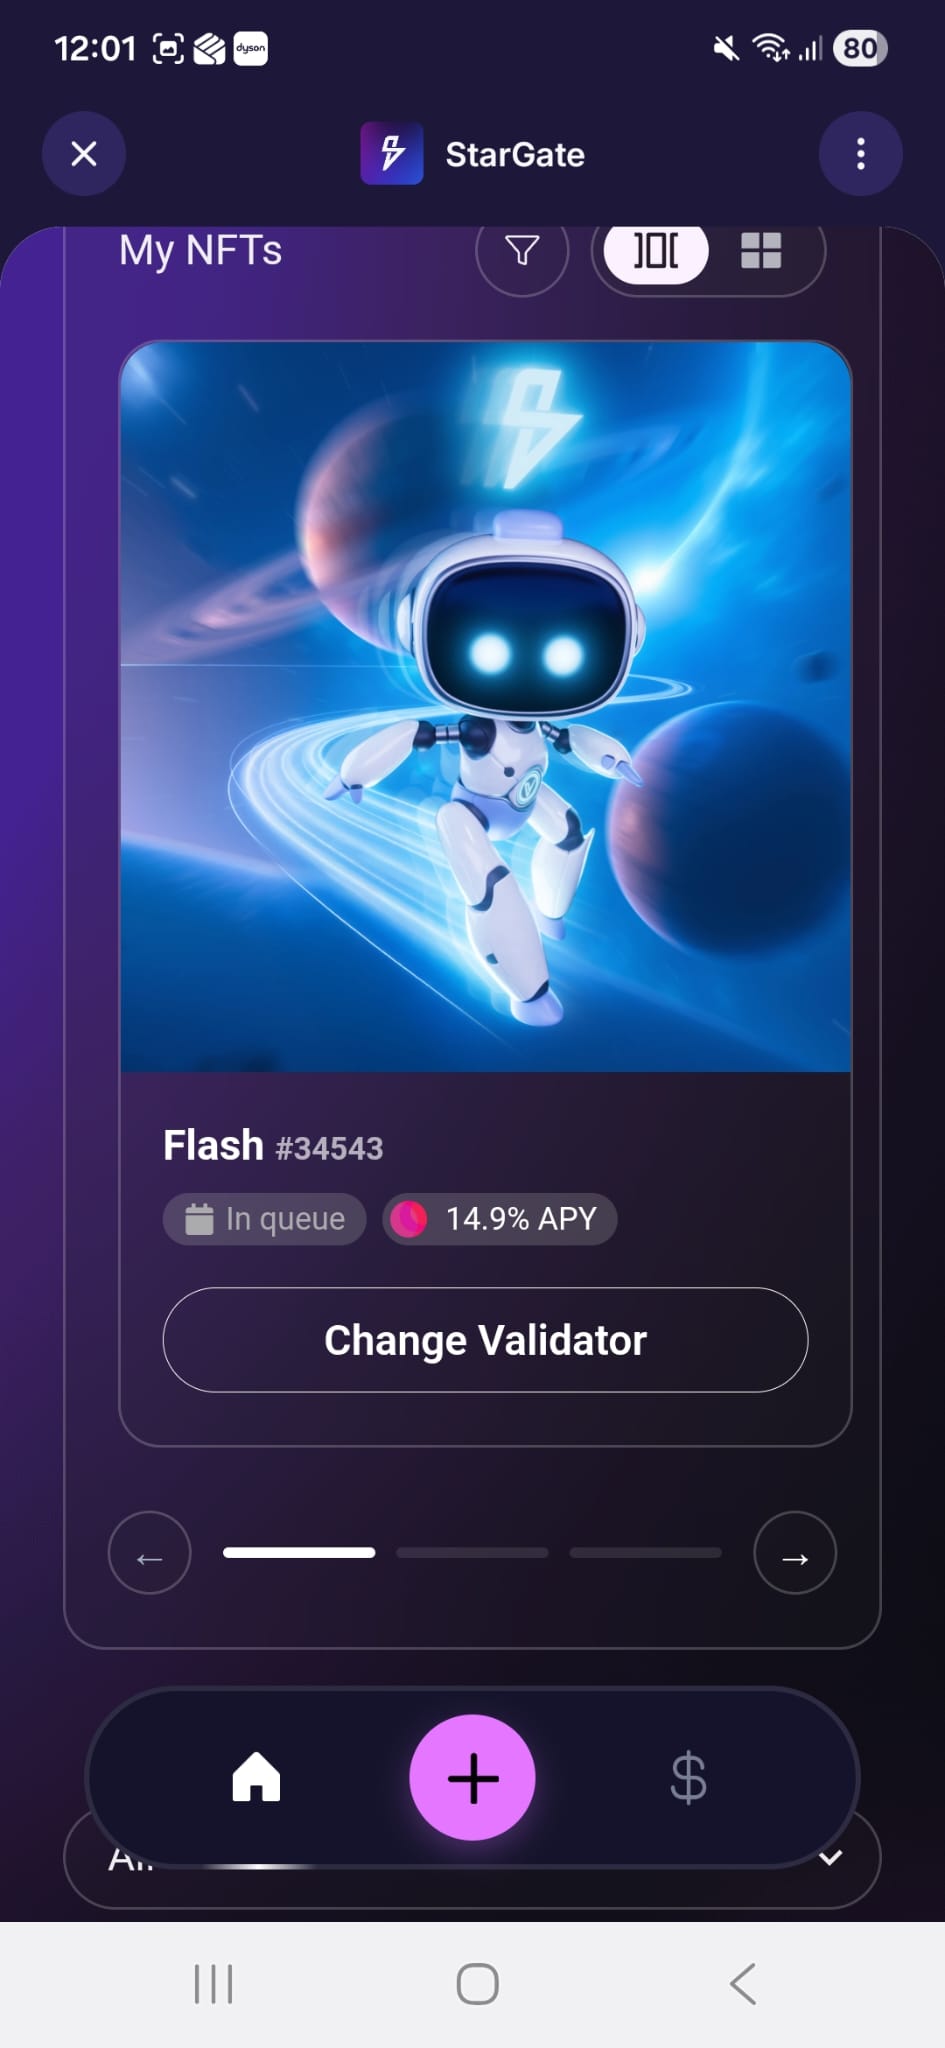
Task: Jump to the second carousel page indicator
Action: [472, 1553]
